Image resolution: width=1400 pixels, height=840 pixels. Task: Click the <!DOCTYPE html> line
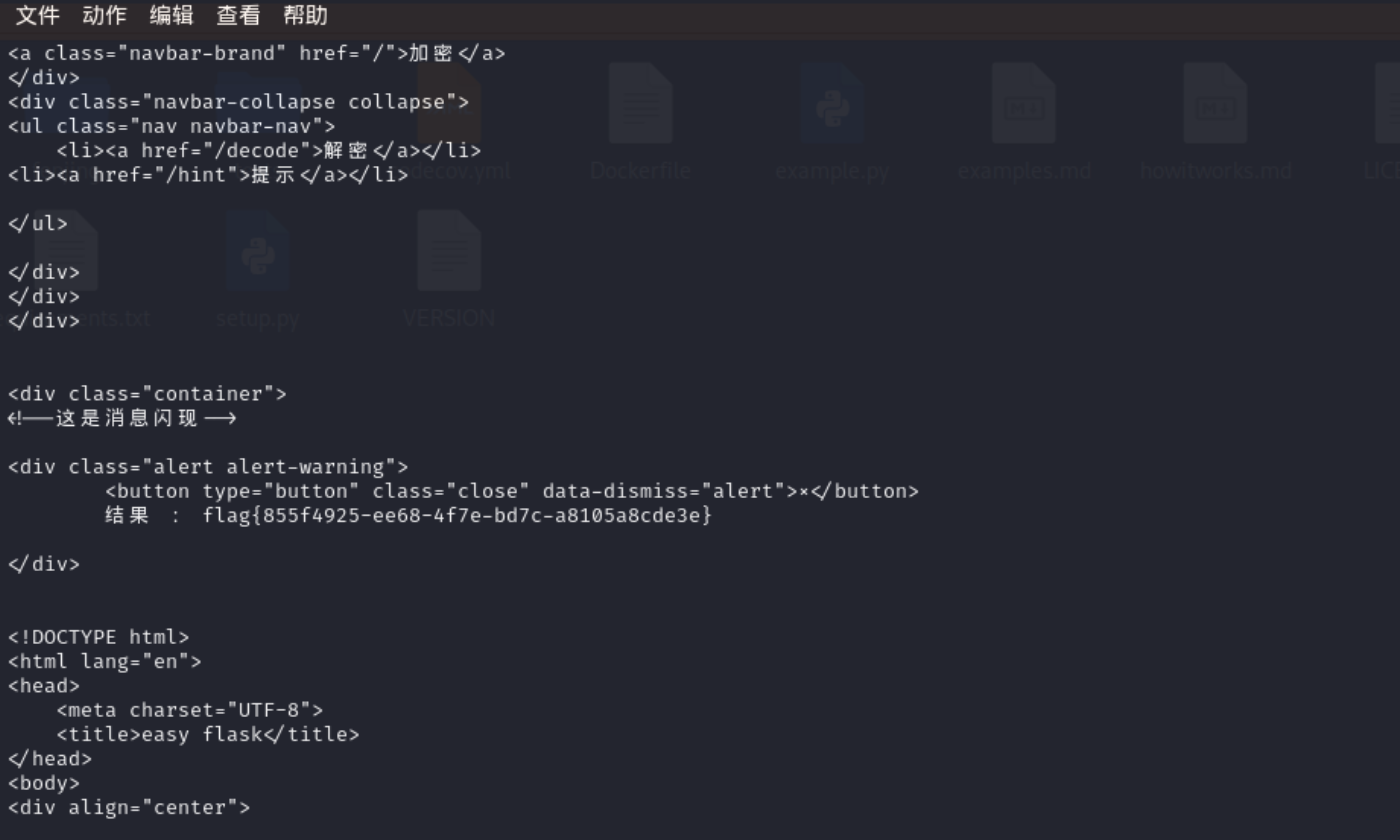[98, 637]
